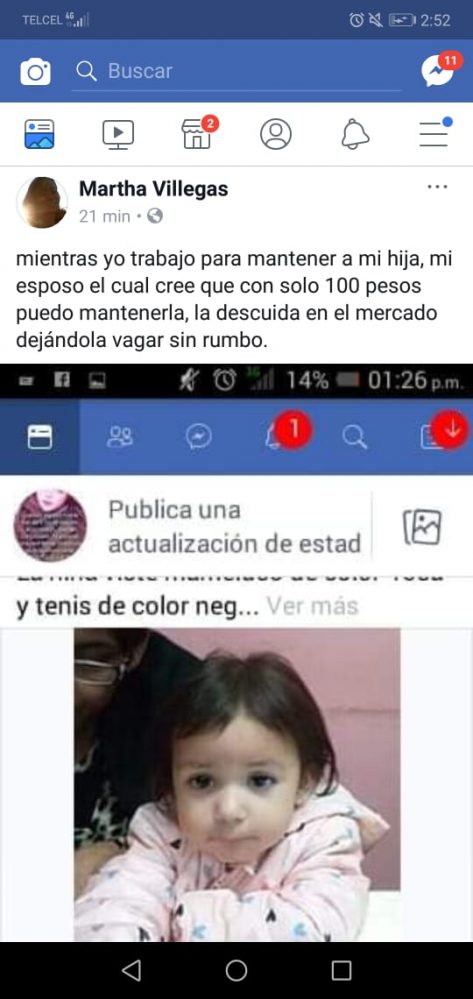The width and height of the screenshot is (473, 999).
Task: Expand the post options three-dot menu
Action: click(437, 187)
